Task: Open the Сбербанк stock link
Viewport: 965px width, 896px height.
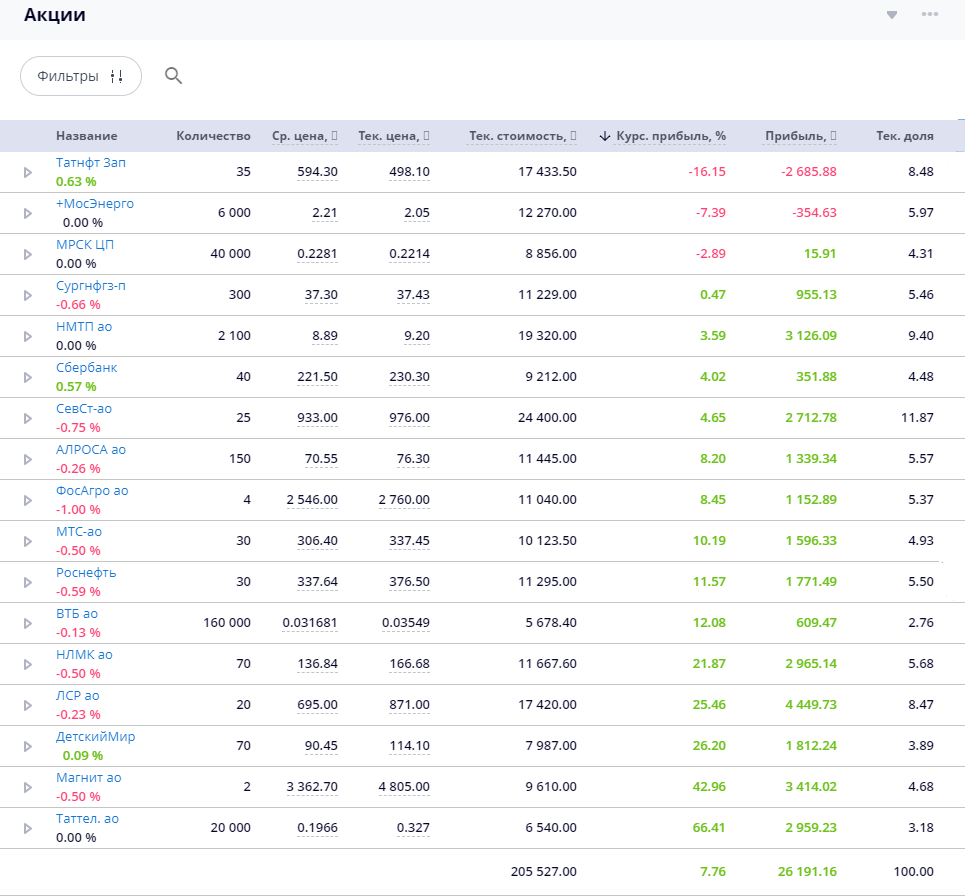Action: 87,367
